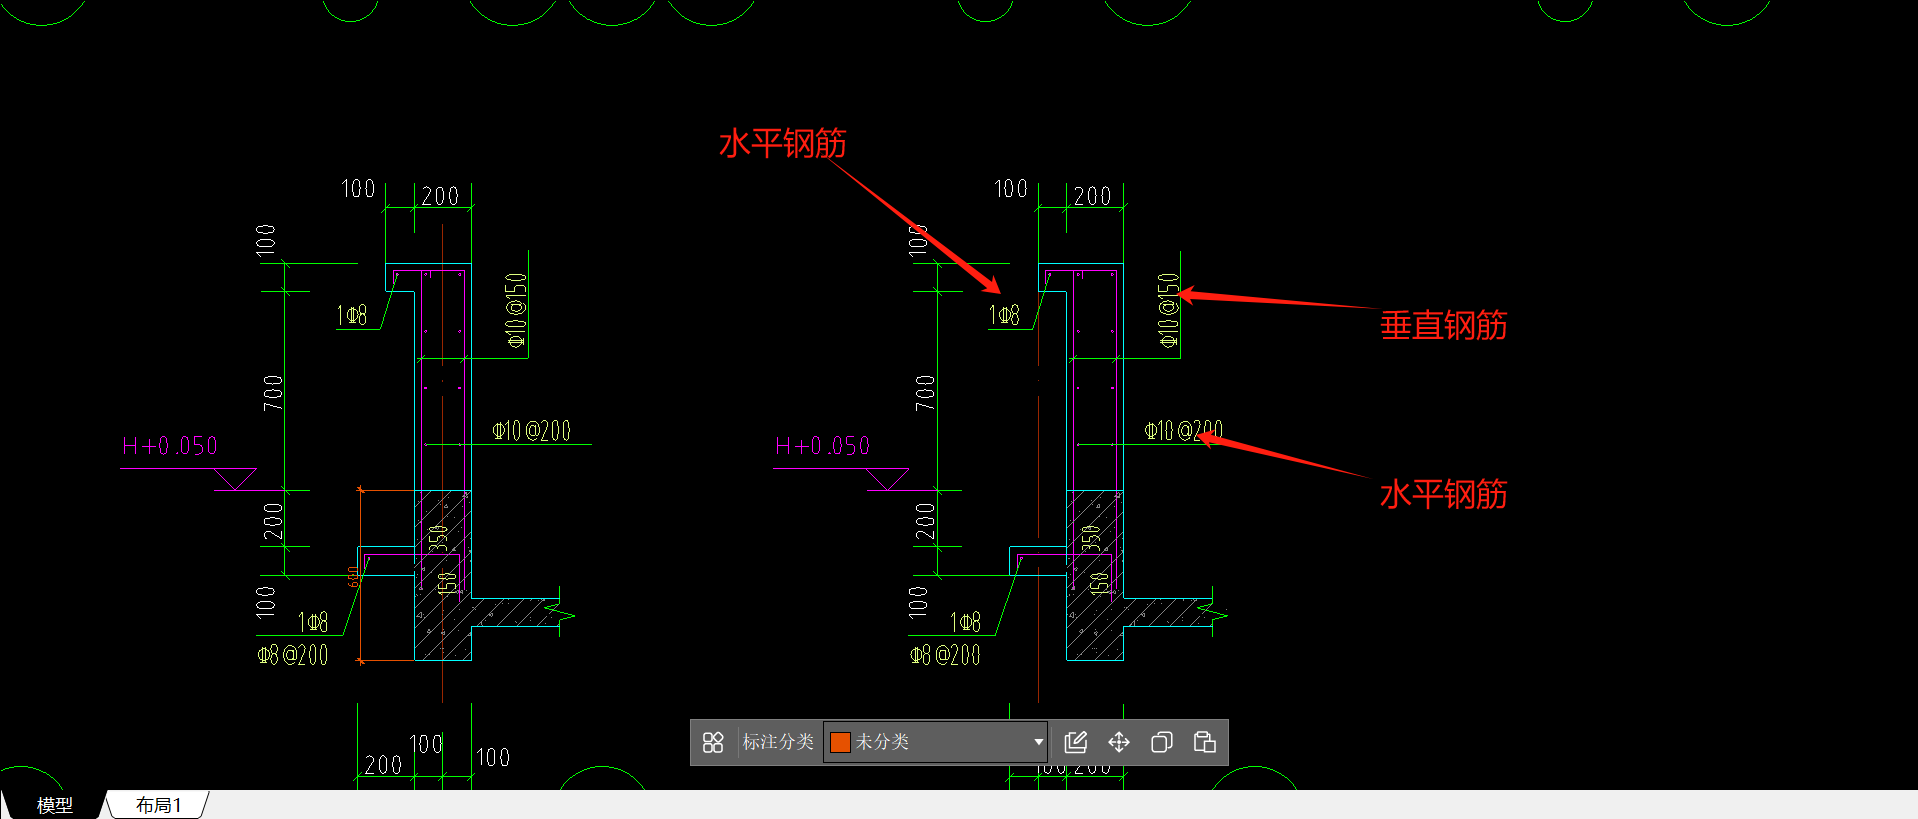Select the 700 vertical dimension in right detail

pos(925,393)
